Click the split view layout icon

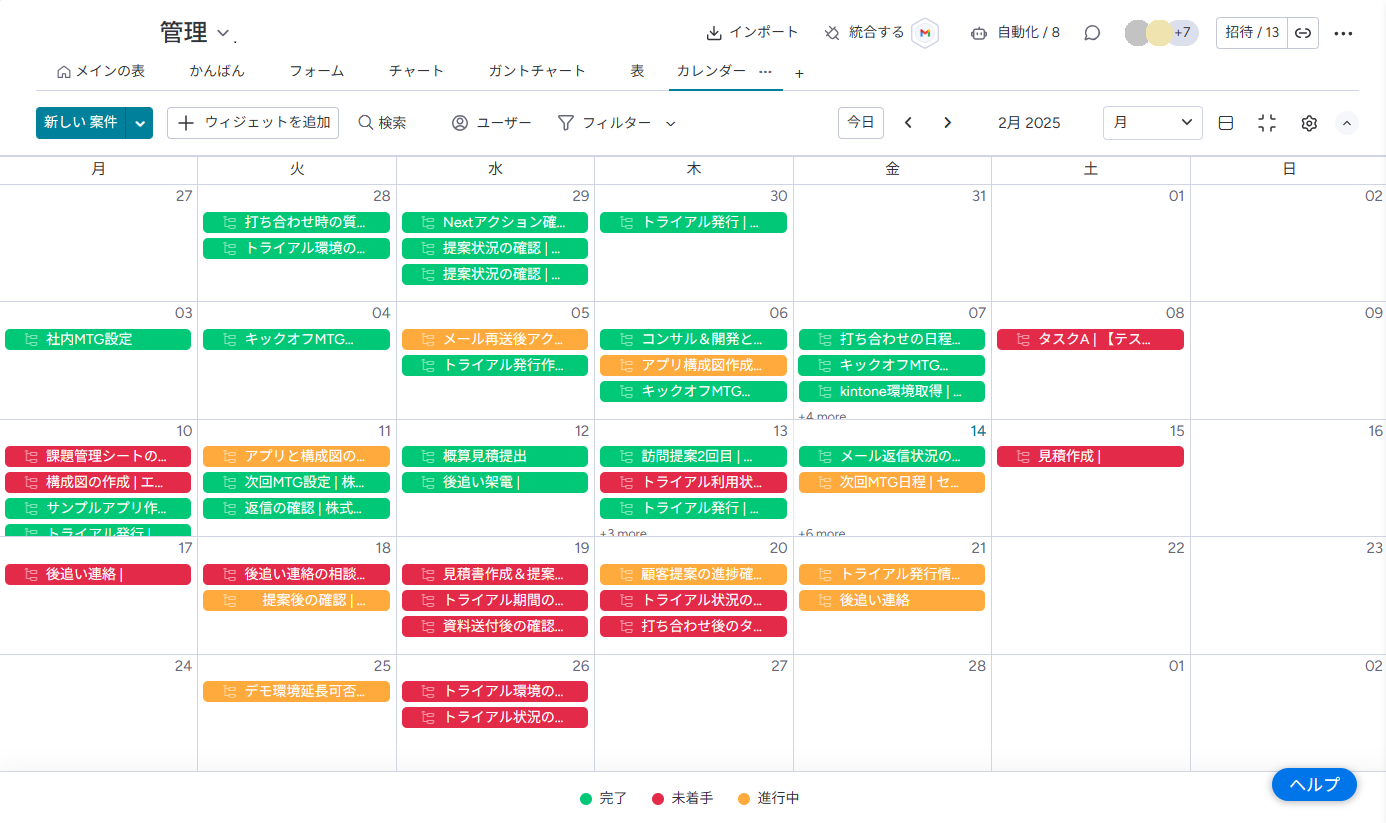(x=1226, y=123)
